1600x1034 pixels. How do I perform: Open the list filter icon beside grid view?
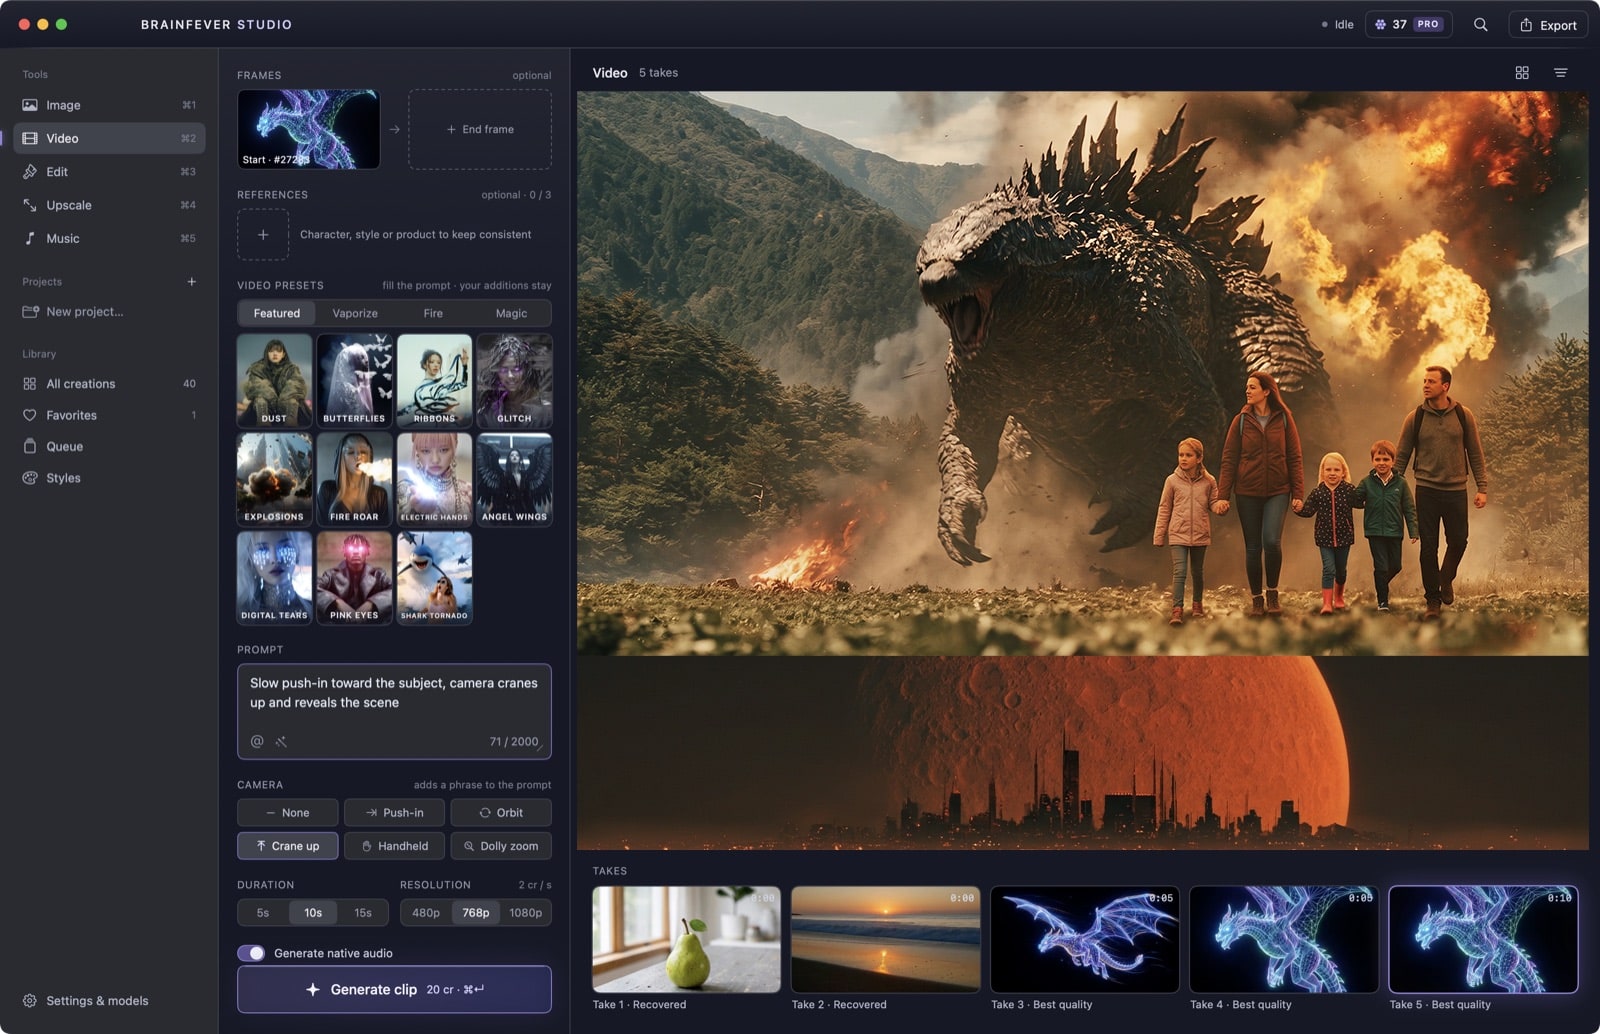click(1560, 73)
